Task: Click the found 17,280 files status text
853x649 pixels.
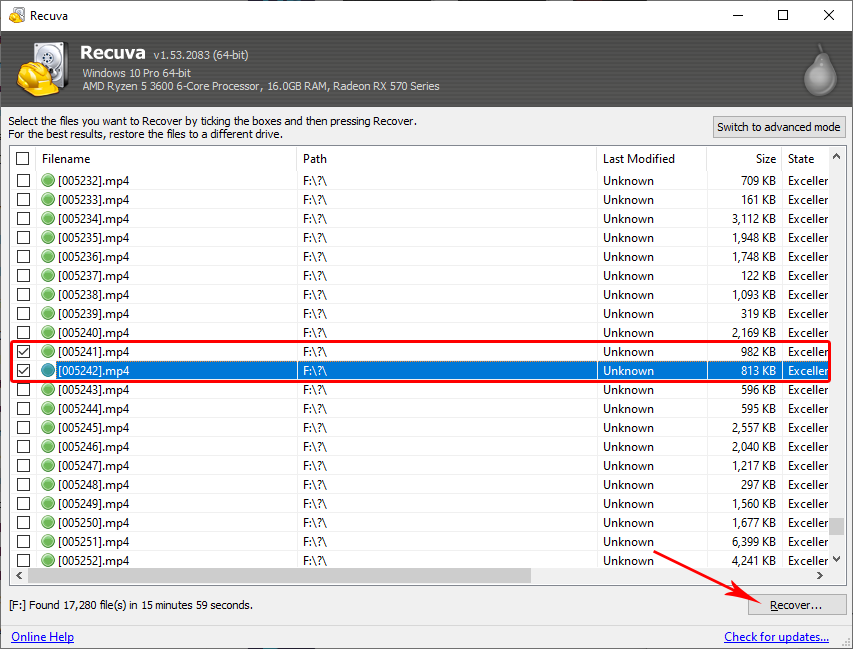Action: coord(131,605)
